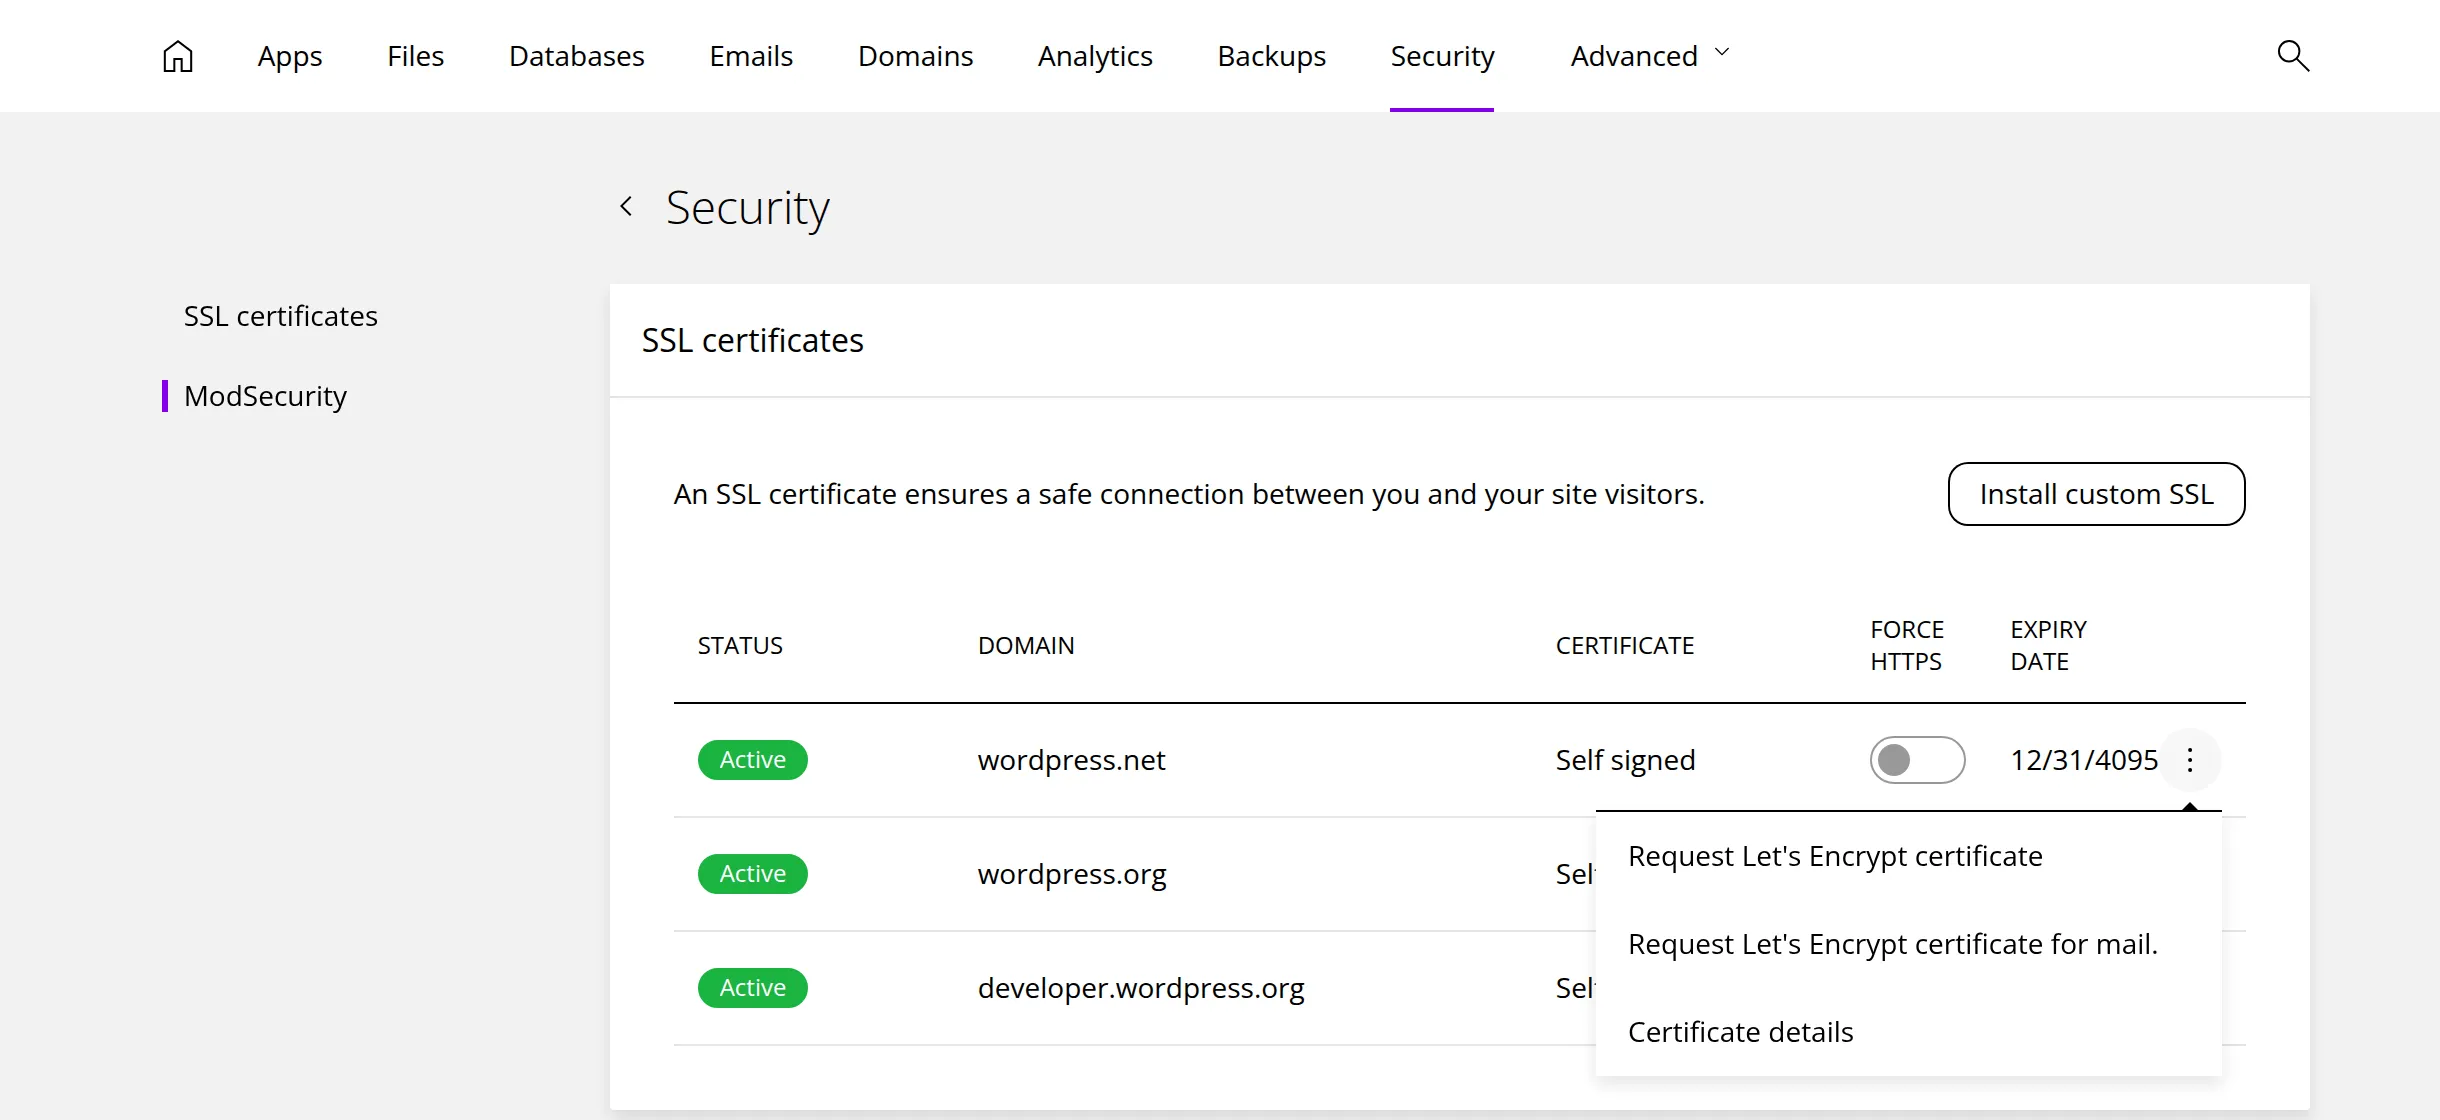This screenshot has width=2440, height=1120.
Task: Select the Domains tab
Action: [915, 56]
